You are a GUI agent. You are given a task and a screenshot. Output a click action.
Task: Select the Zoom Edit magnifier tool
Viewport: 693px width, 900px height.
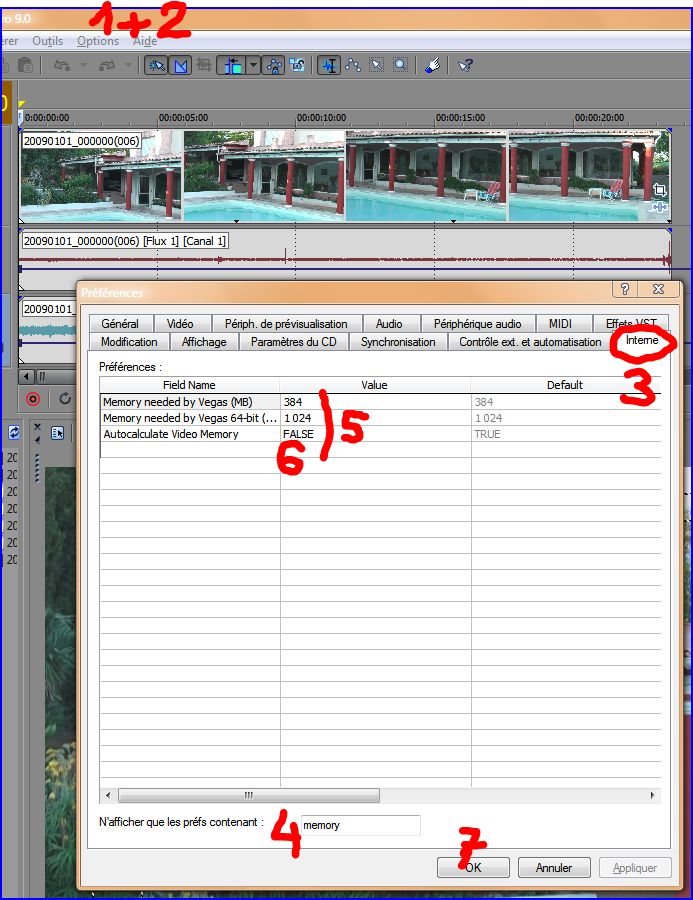tap(400, 65)
